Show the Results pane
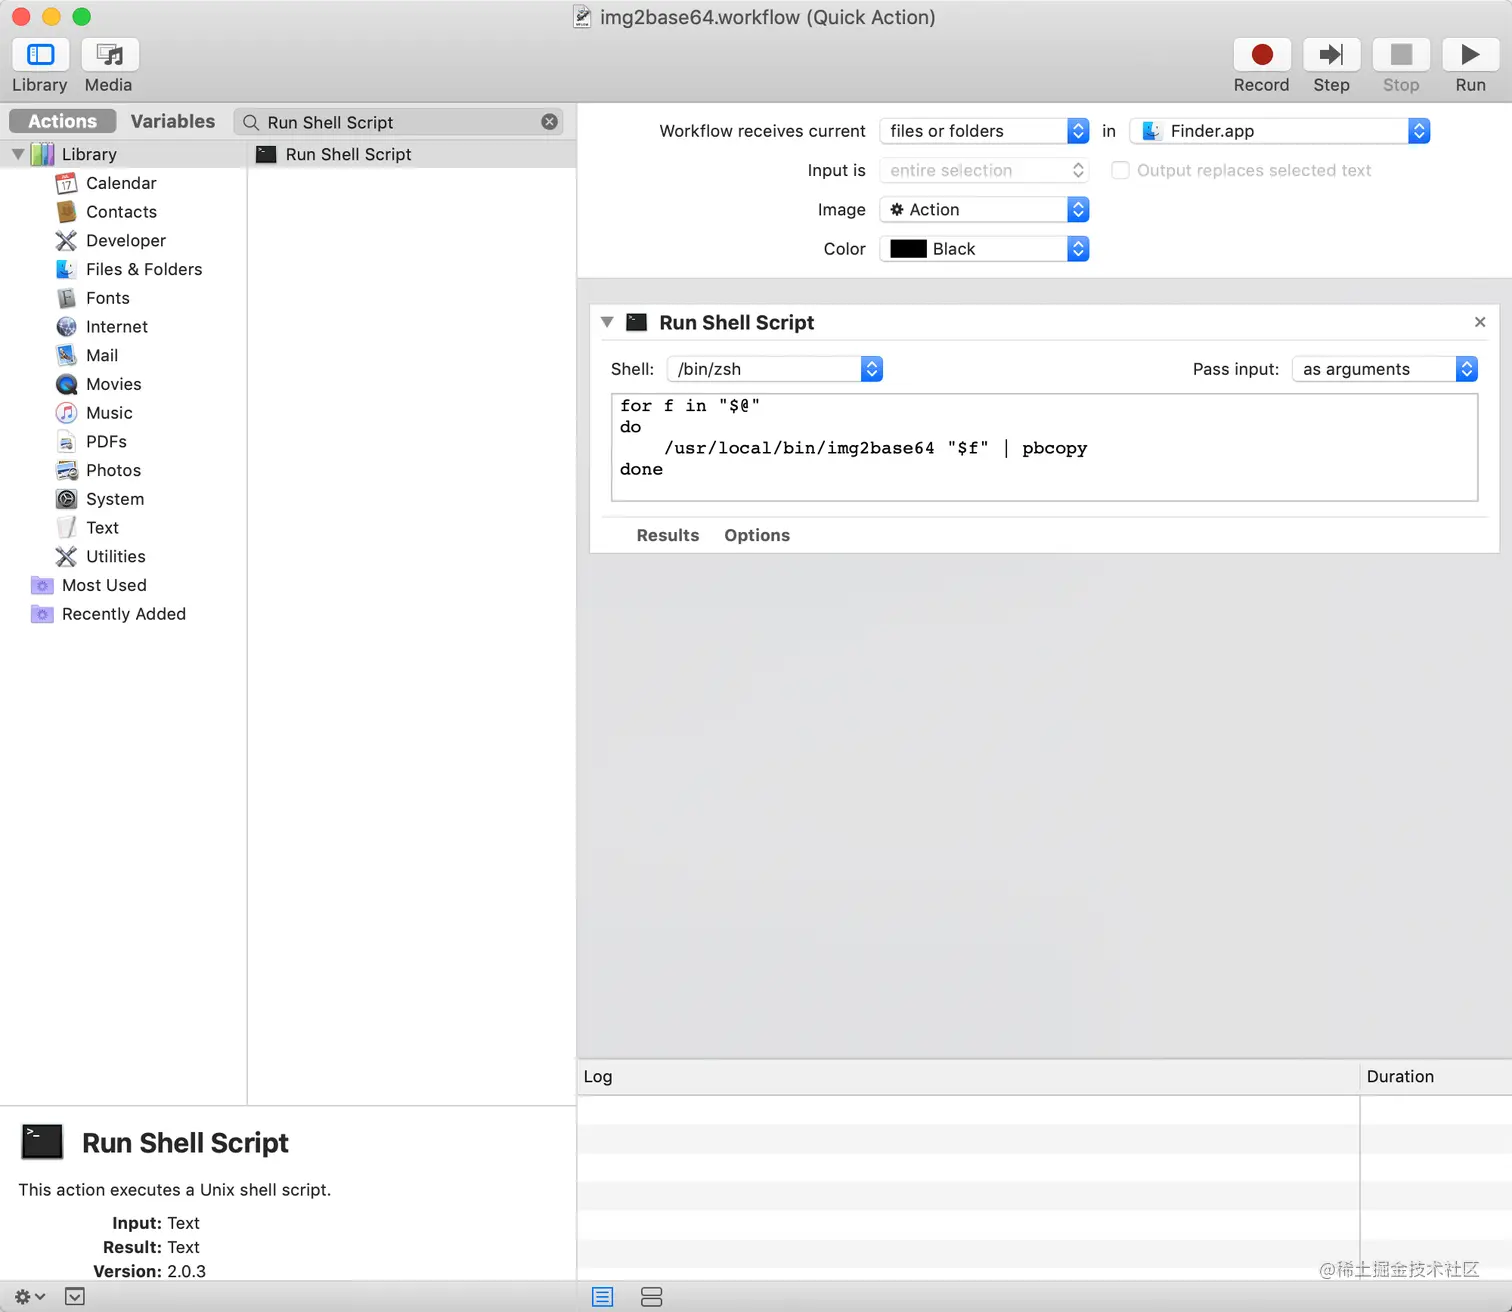 click(667, 535)
